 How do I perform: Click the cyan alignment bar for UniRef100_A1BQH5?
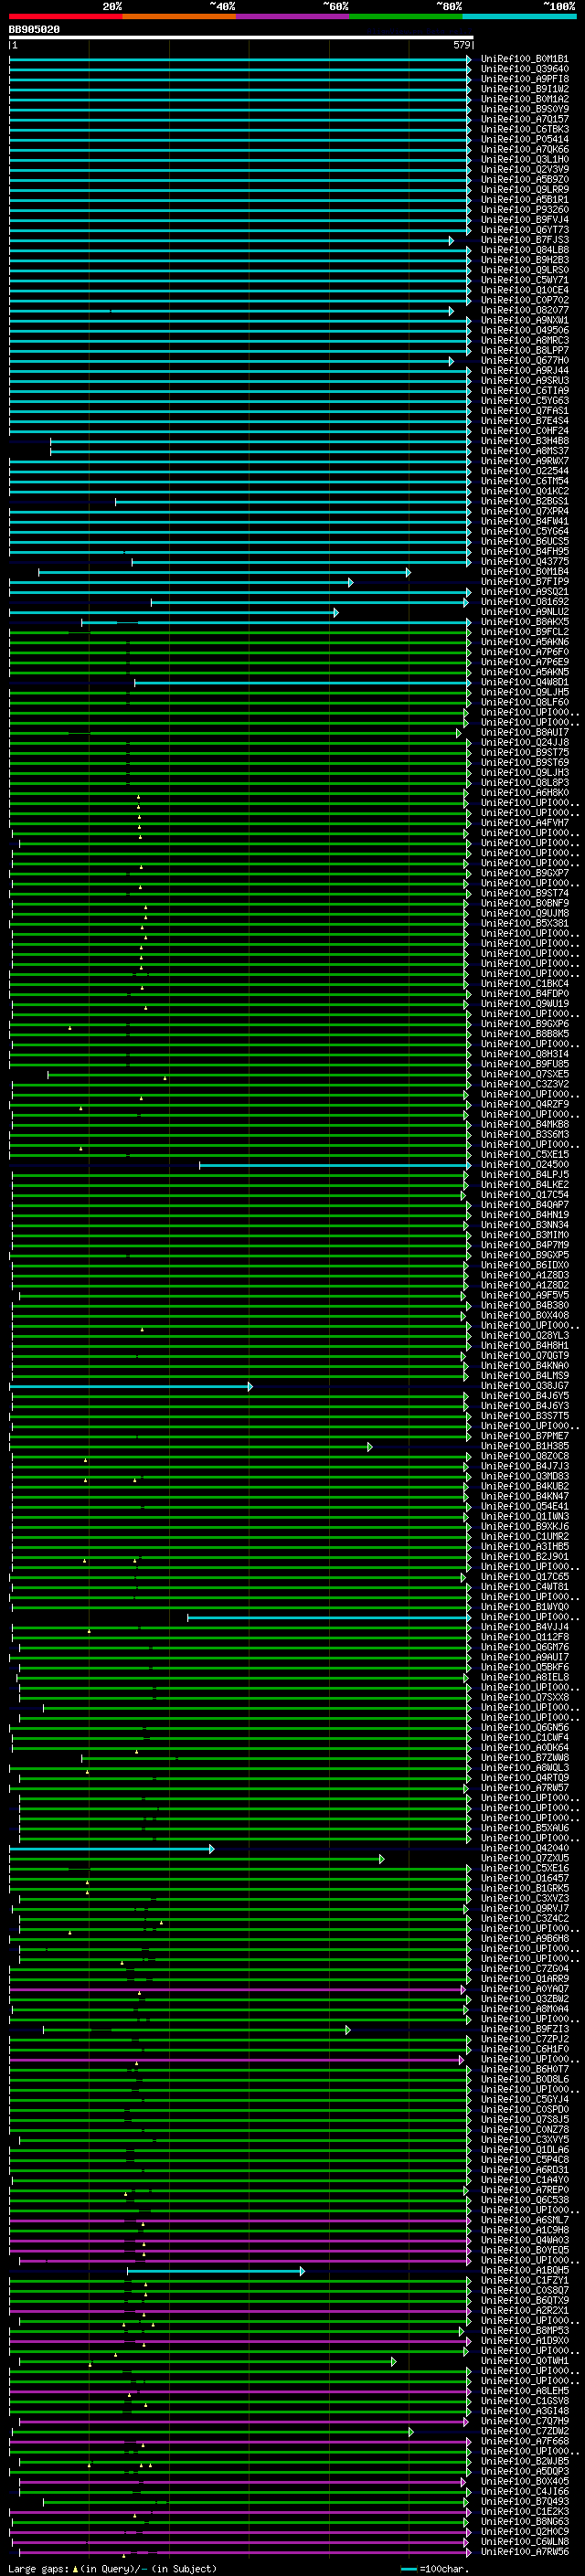pos(216,2271)
